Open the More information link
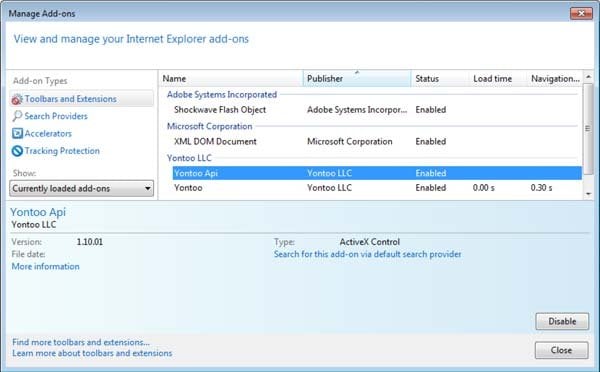Viewport: 600px width, 372px height. tap(46, 266)
